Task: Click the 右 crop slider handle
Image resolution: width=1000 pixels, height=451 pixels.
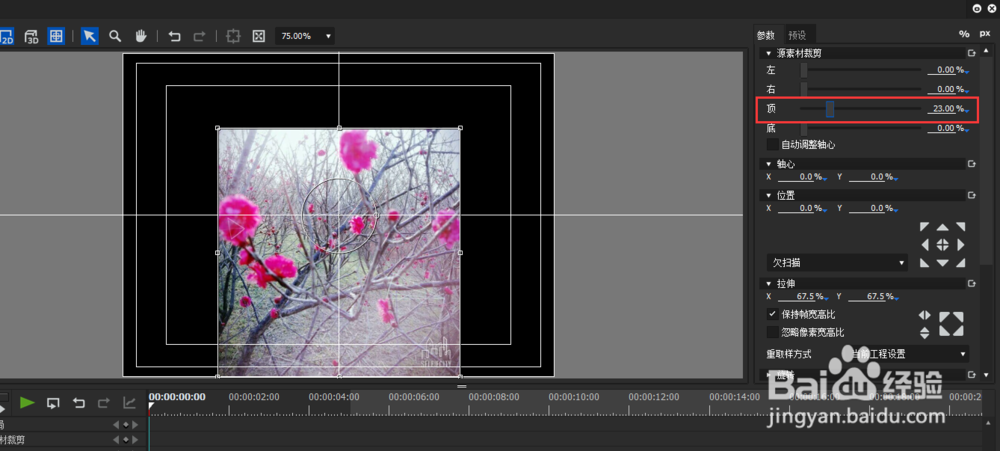Action: [804, 89]
